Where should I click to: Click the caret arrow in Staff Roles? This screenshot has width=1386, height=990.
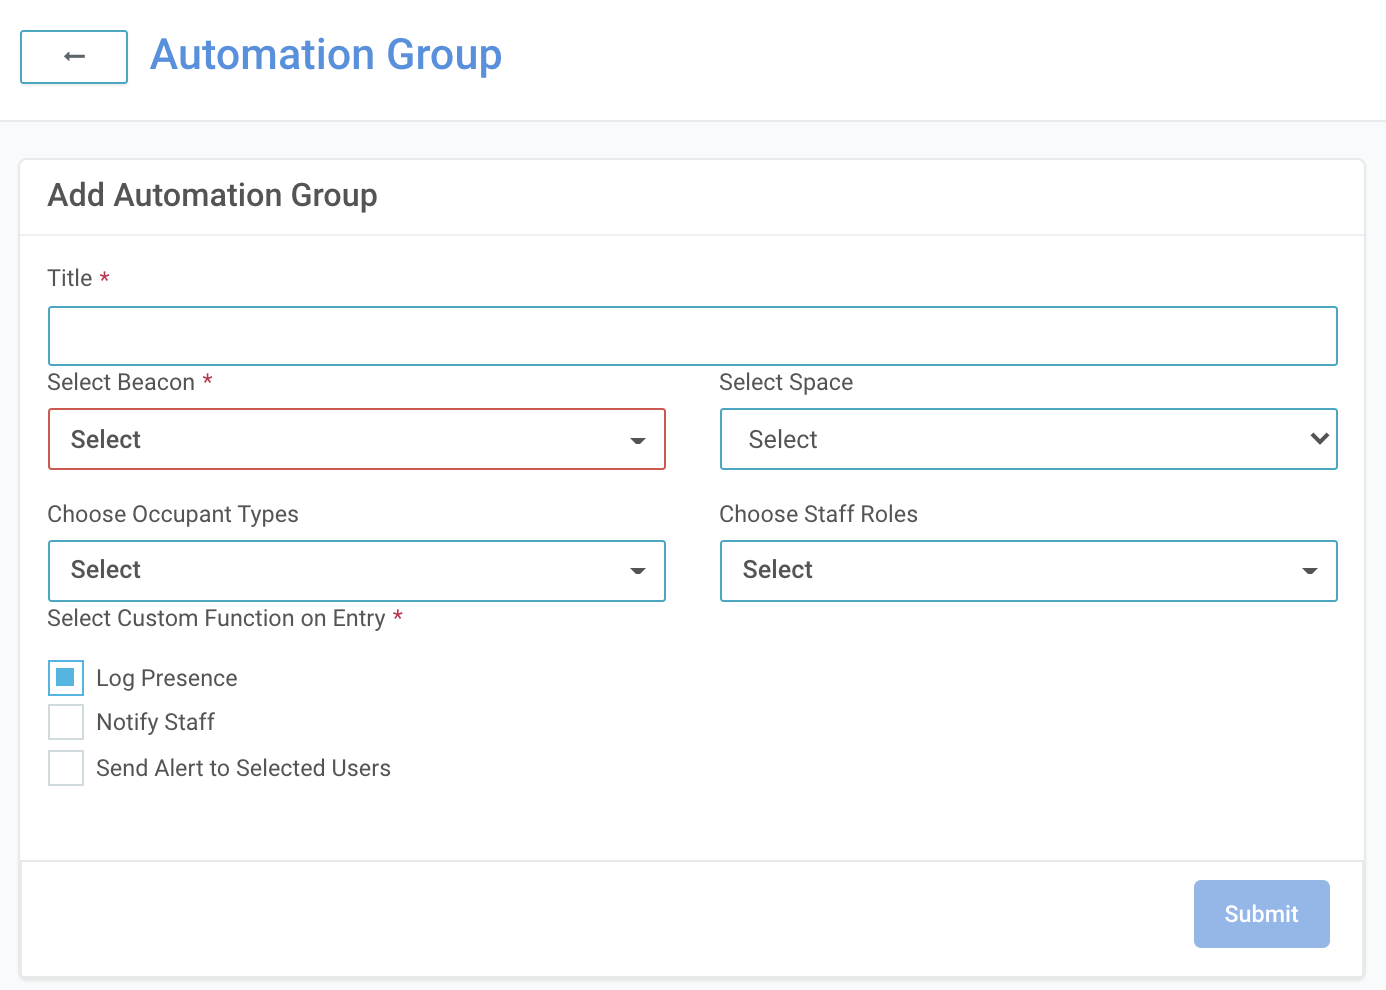coord(1310,571)
